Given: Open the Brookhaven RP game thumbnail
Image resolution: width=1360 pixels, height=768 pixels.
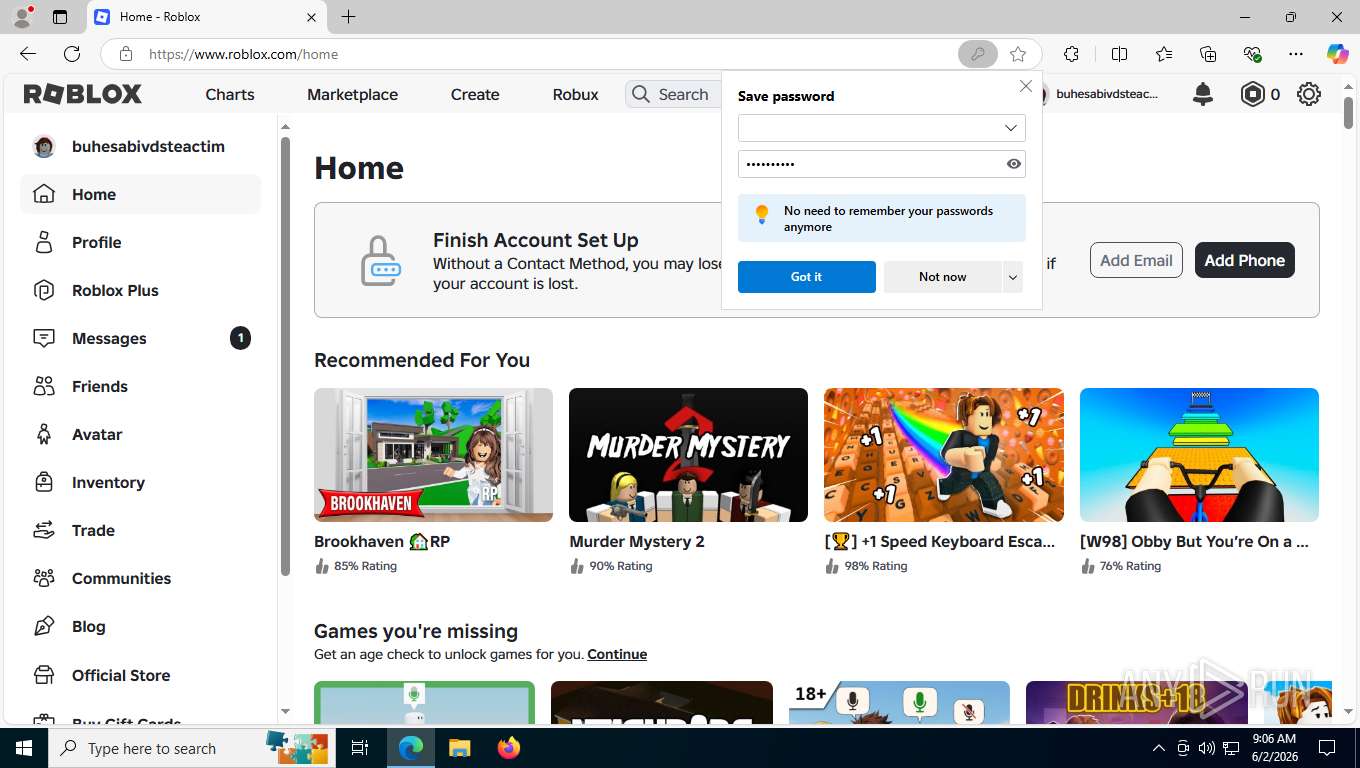Looking at the screenshot, I should [433, 455].
